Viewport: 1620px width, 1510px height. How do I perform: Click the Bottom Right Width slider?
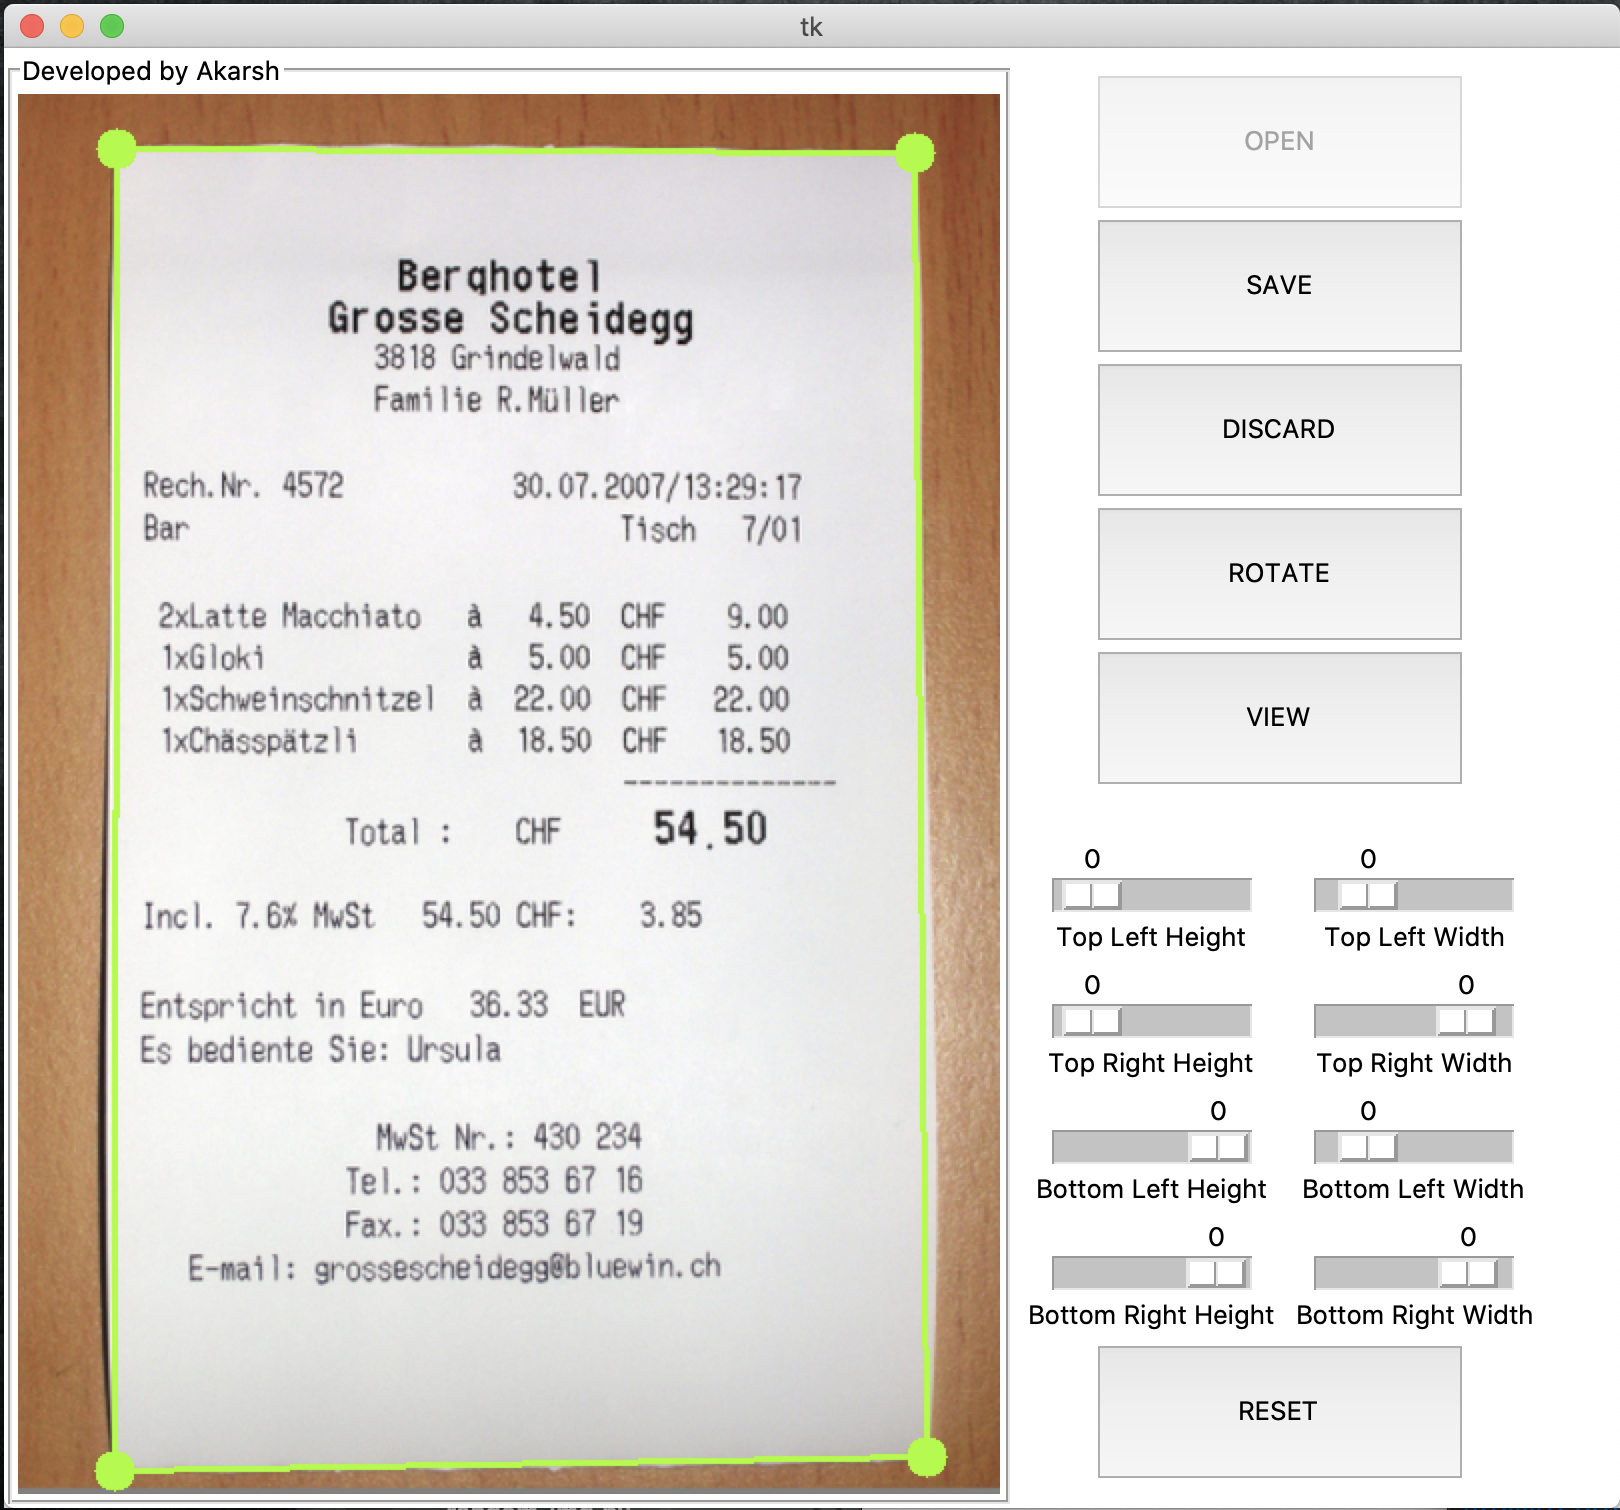(1414, 1273)
